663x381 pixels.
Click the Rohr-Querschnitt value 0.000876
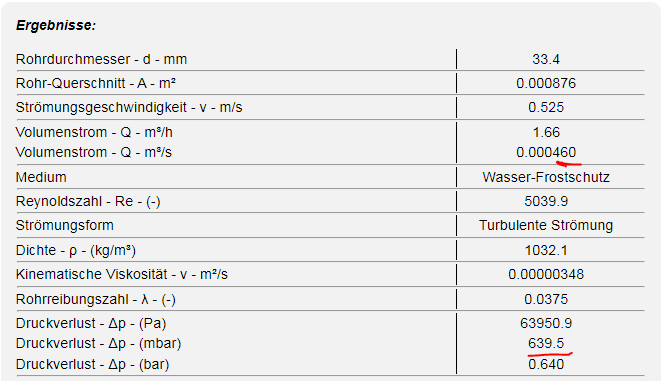pos(546,83)
